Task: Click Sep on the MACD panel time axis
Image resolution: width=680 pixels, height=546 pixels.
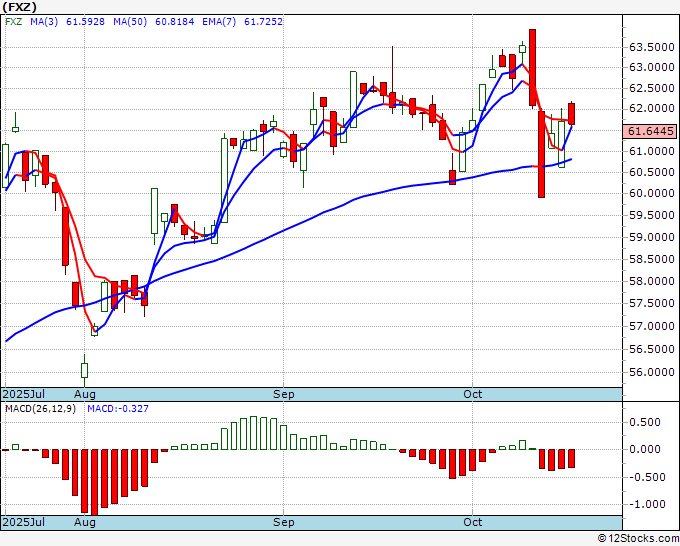Action: point(284,522)
